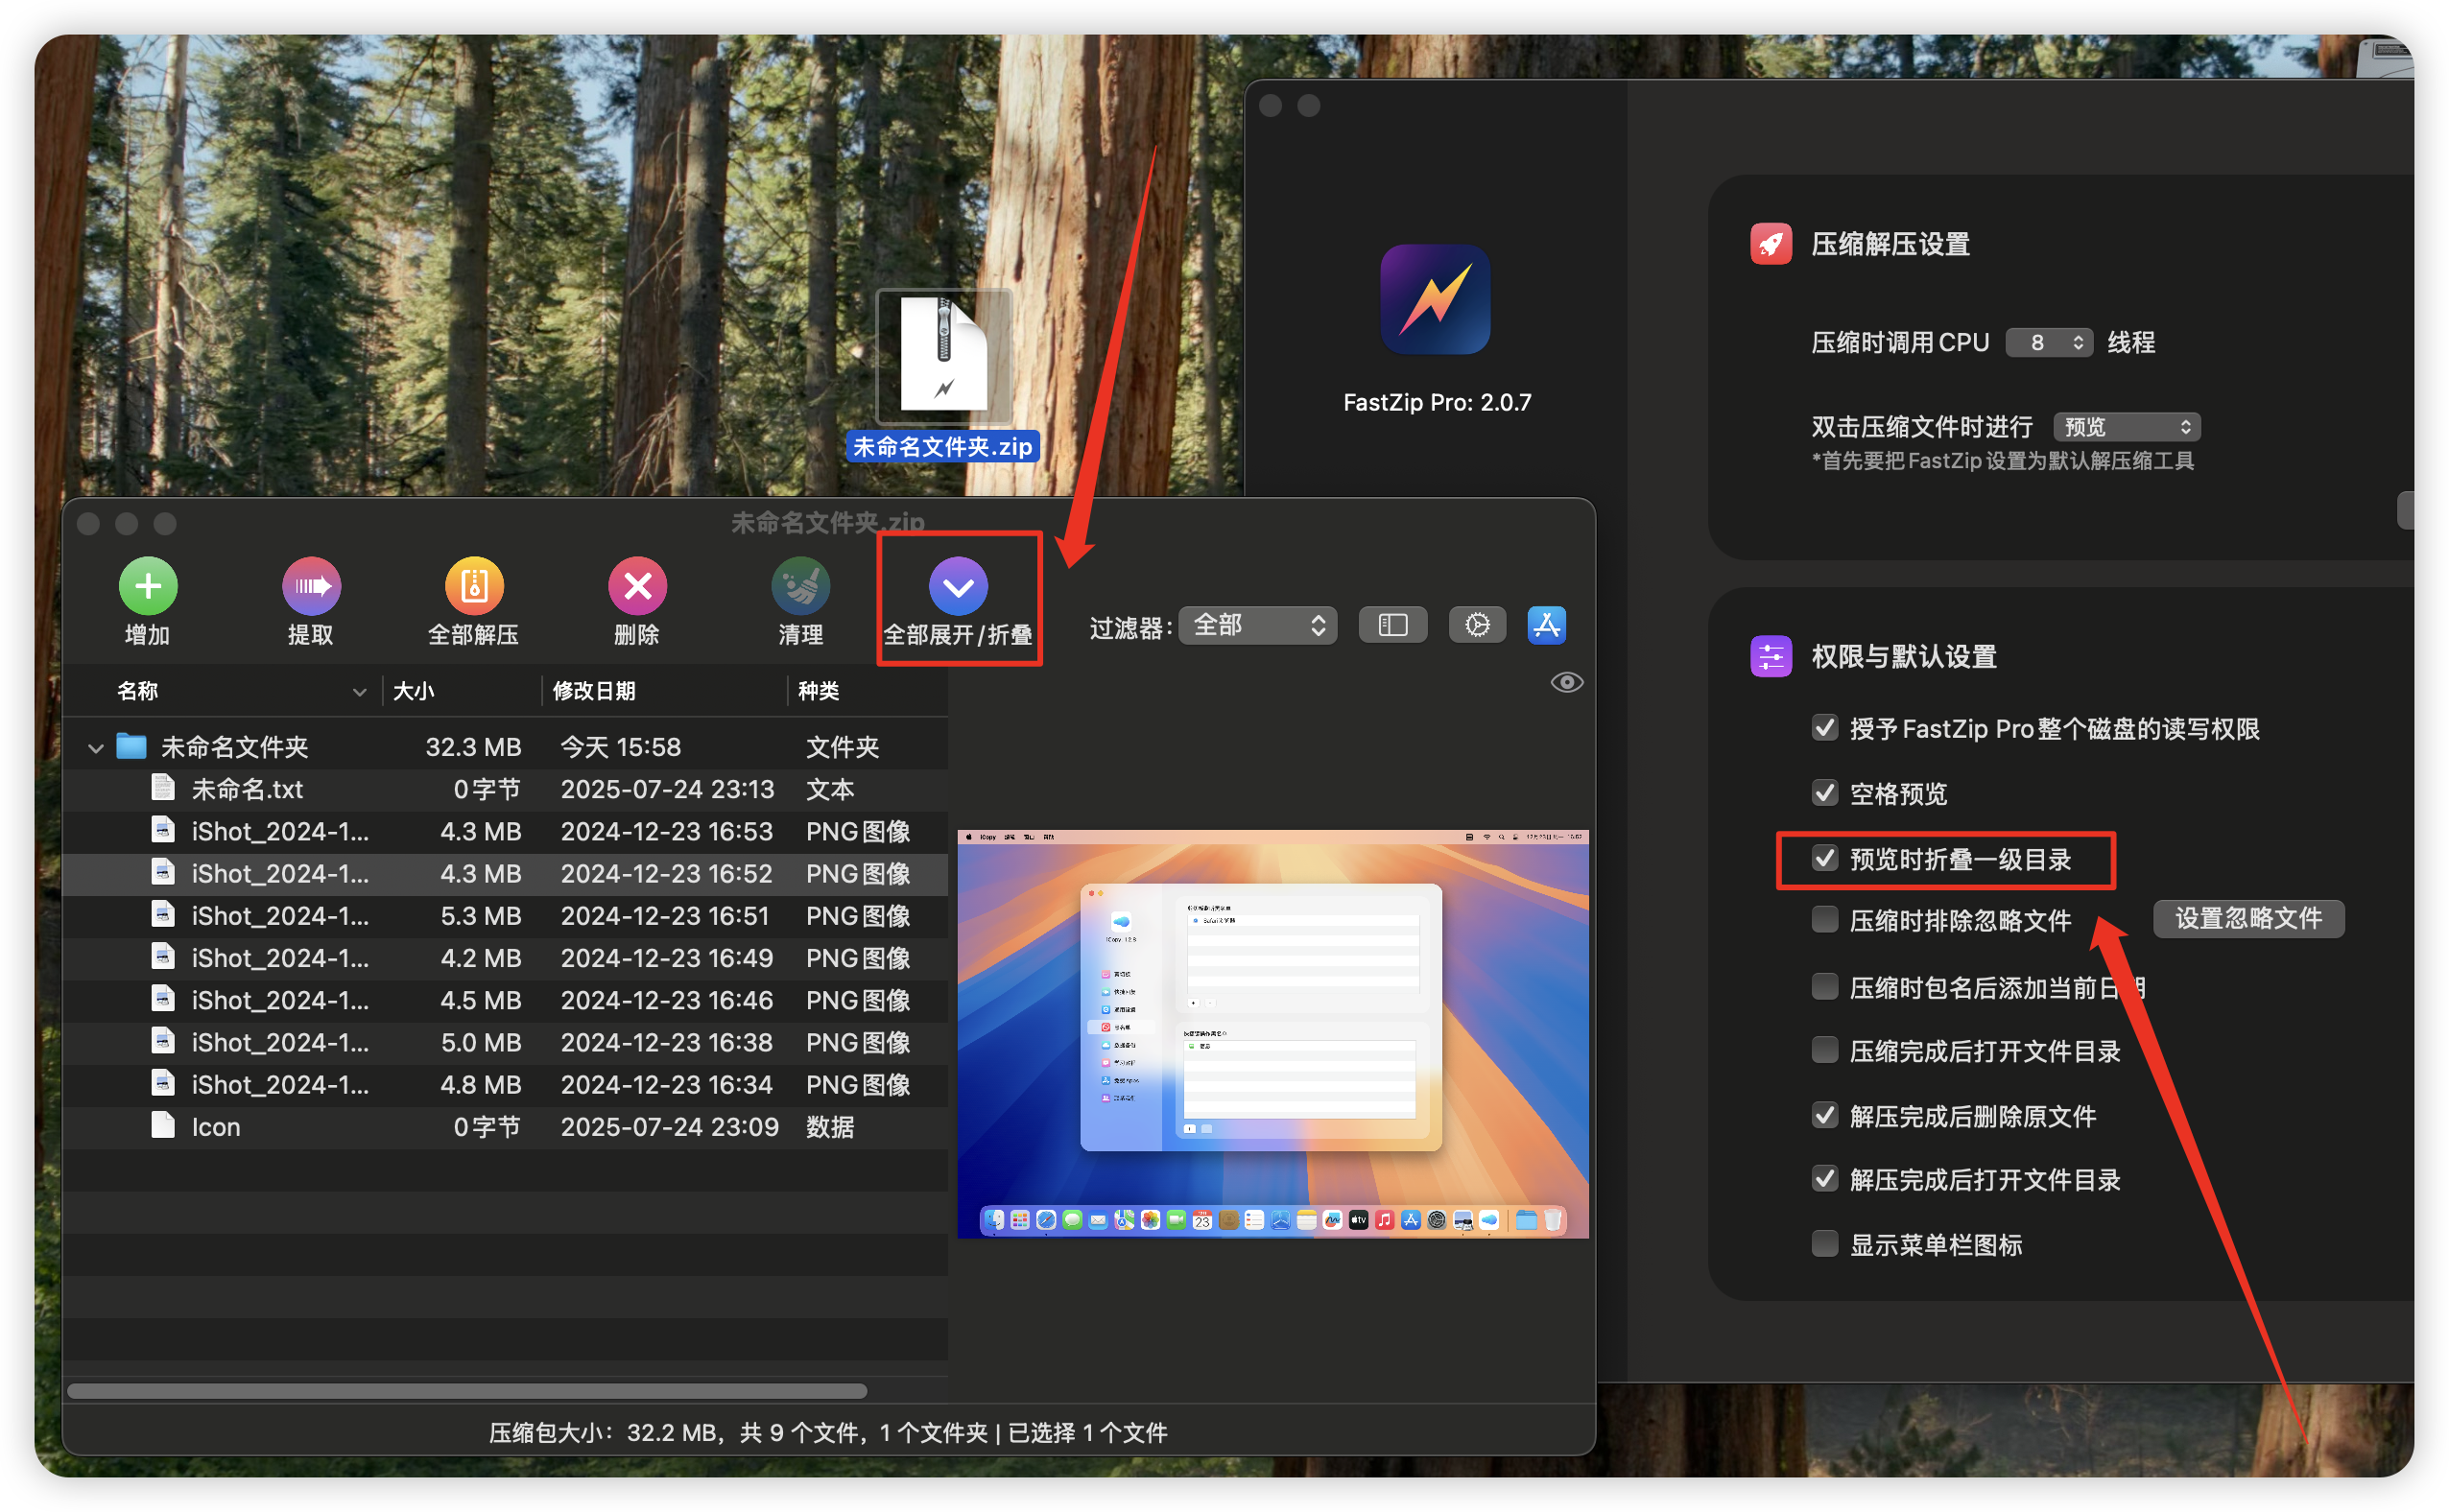2449x1512 pixels.
Task: Toggle the preview eye icon
Action: point(1566,682)
